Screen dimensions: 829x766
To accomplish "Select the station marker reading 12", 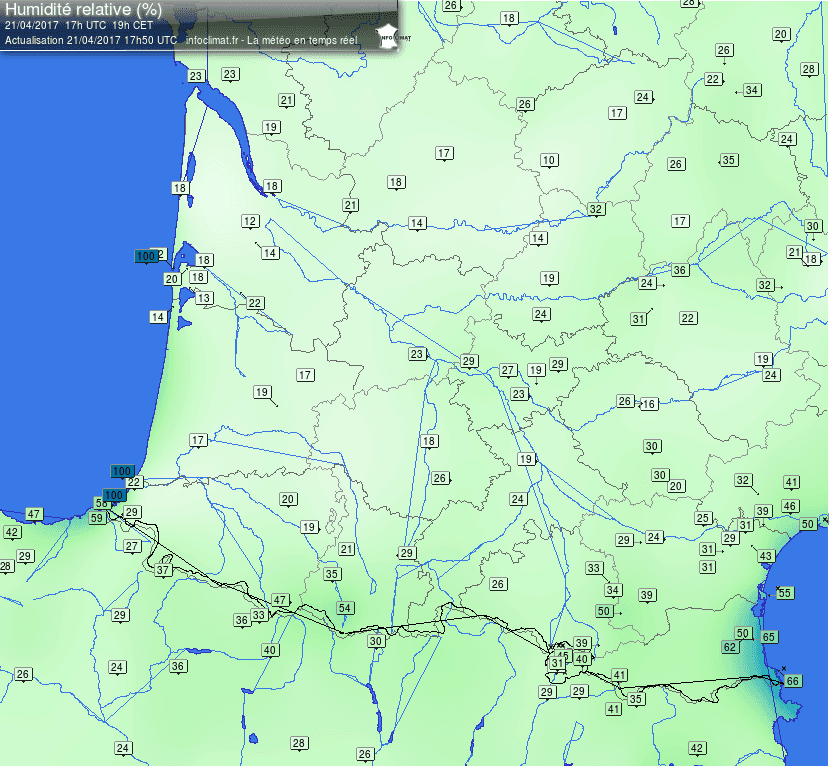I will [x=250, y=222].
